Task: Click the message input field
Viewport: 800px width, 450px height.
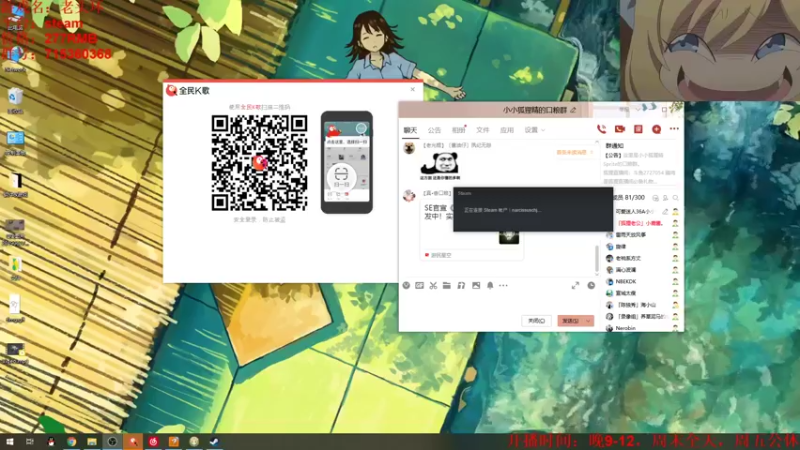Action: click(497, 303)
